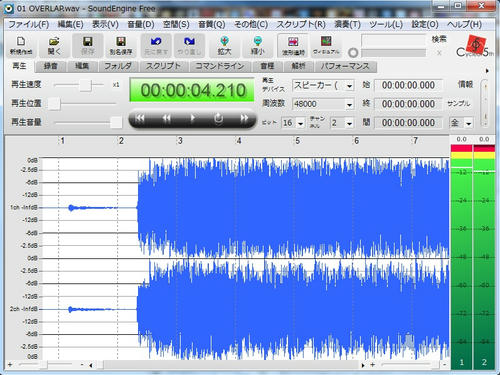Toggle the waveform tracking toolbar button
This screenshot has width=500, height=375.
[x=293, y=45]
